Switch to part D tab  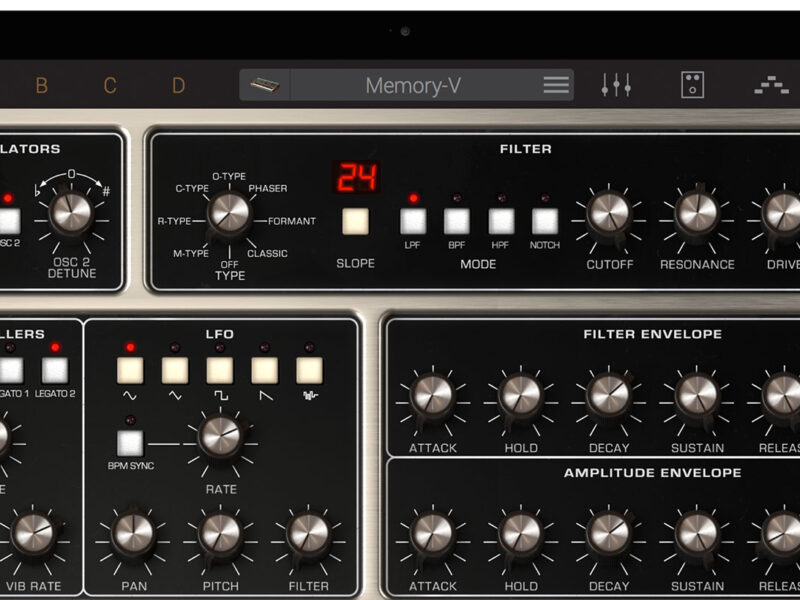[179, 85]
